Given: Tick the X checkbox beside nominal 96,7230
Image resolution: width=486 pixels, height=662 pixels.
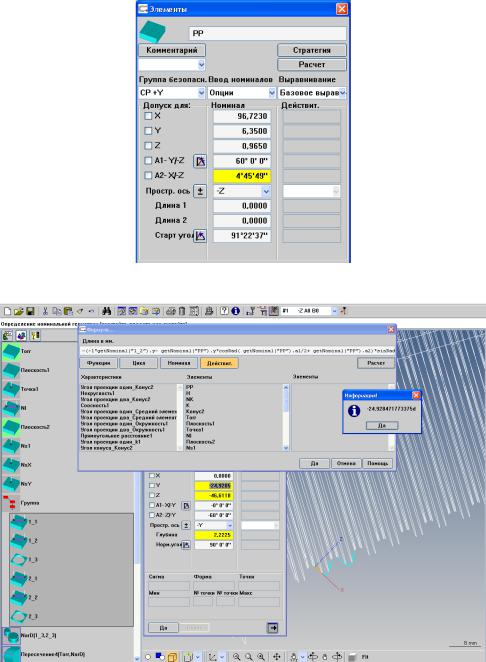Looking at the screenshot, I should pos(148,116).
